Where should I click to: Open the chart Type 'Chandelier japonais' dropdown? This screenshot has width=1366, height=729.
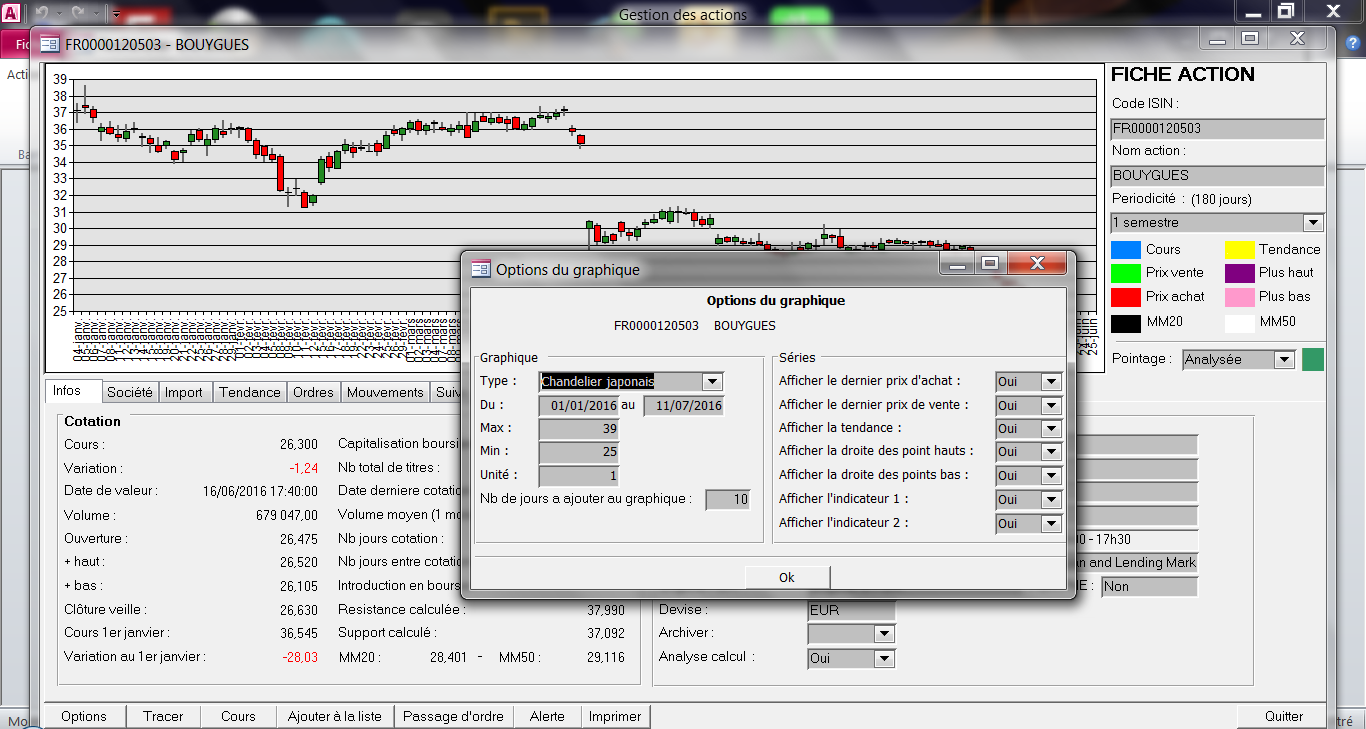[x=712, y=381]
